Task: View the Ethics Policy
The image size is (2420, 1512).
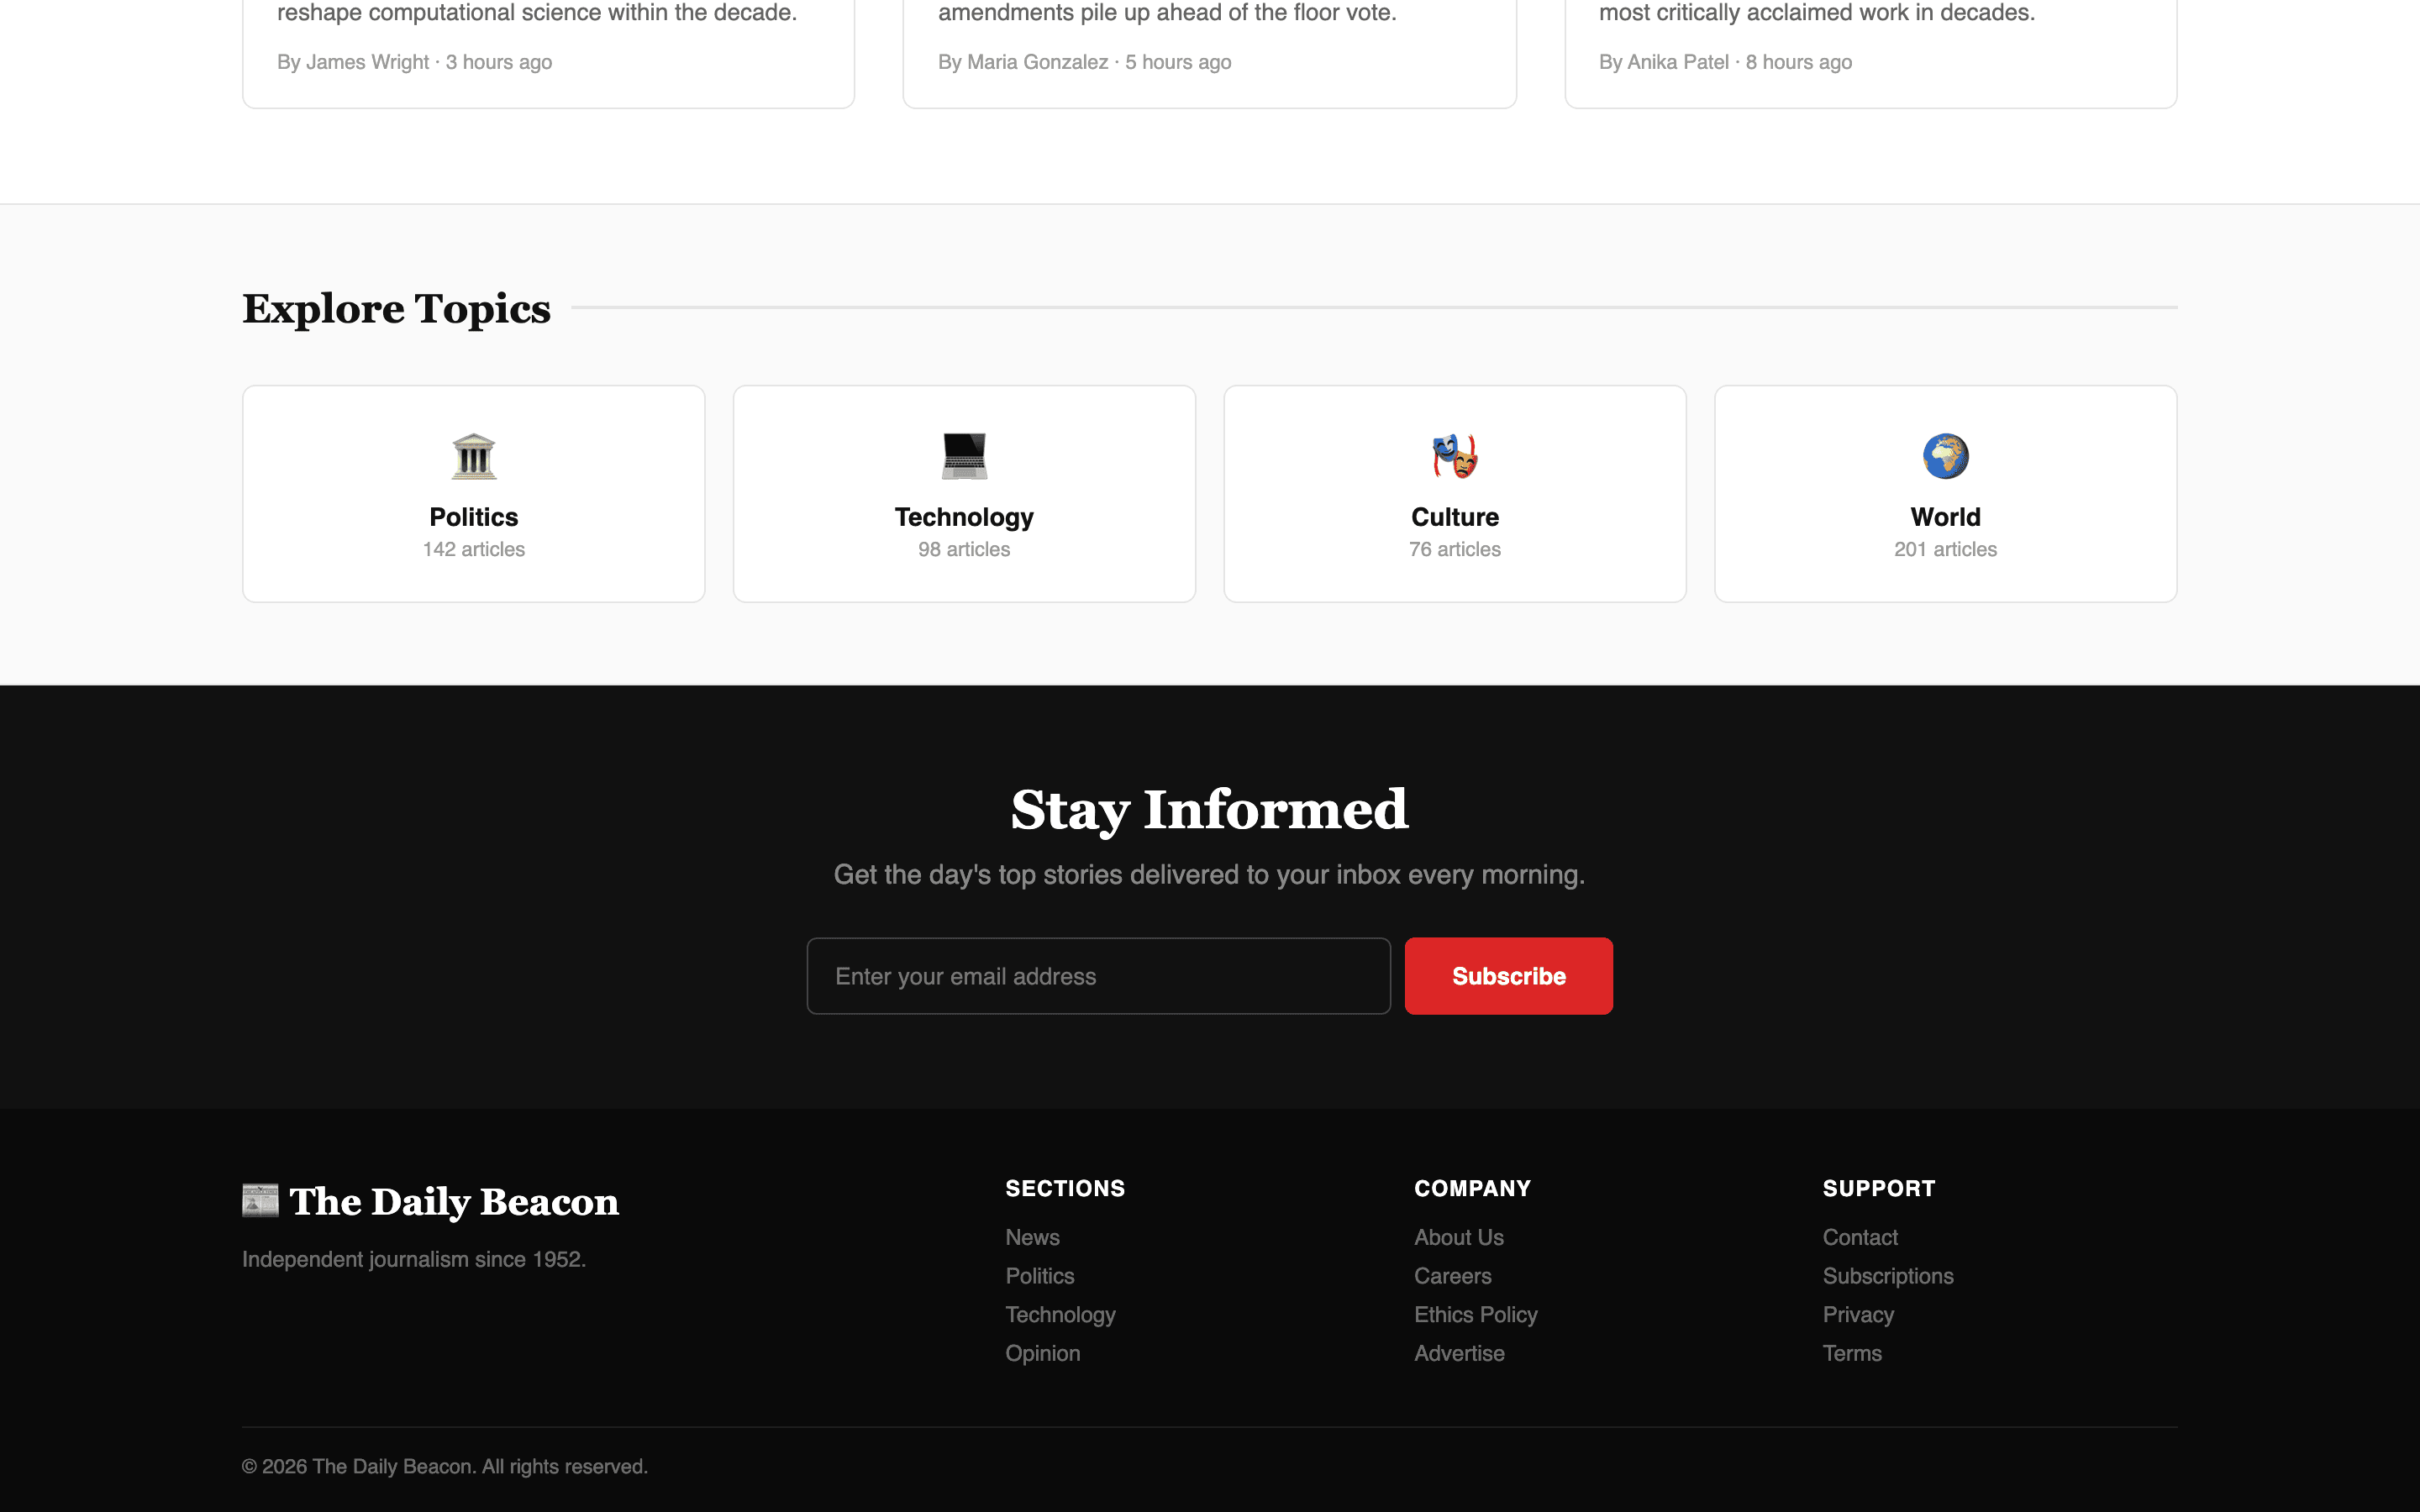Action: pos(1476,1314)
